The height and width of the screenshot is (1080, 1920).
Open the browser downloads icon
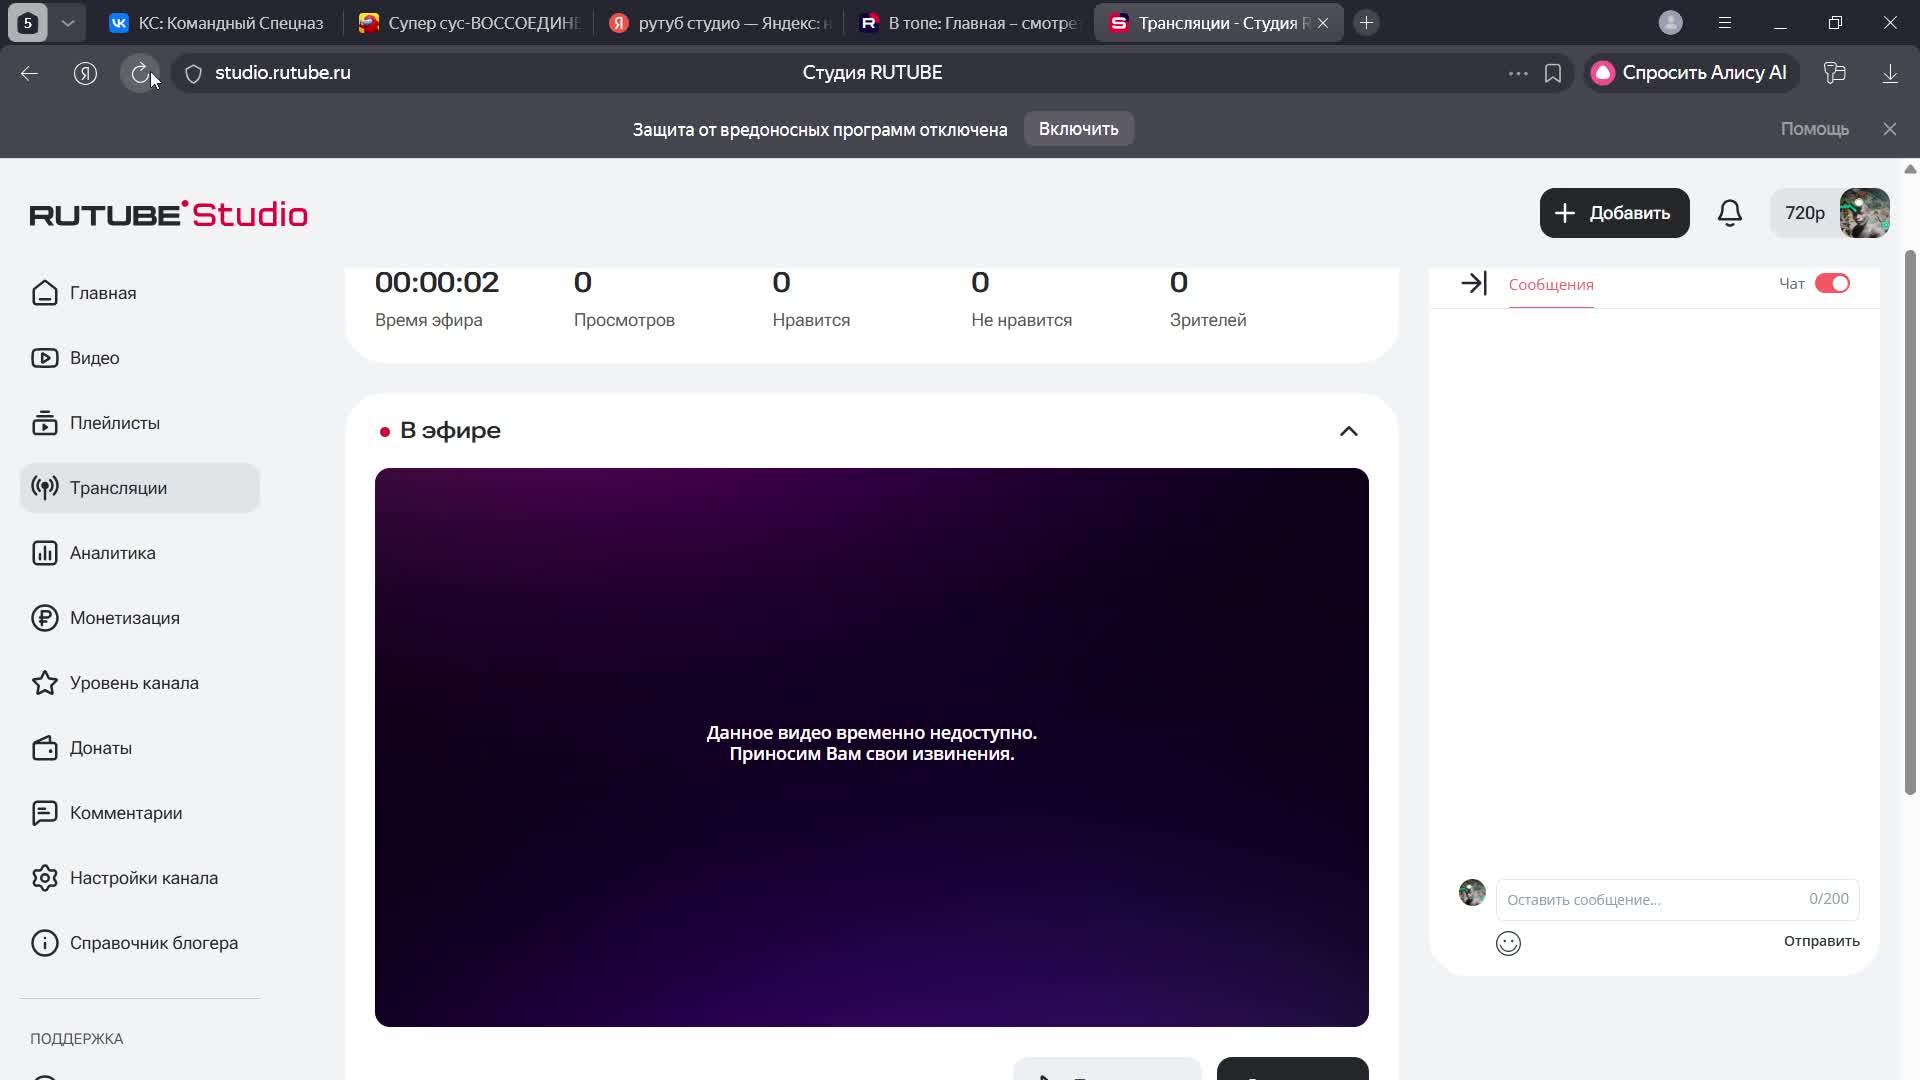1889,73
